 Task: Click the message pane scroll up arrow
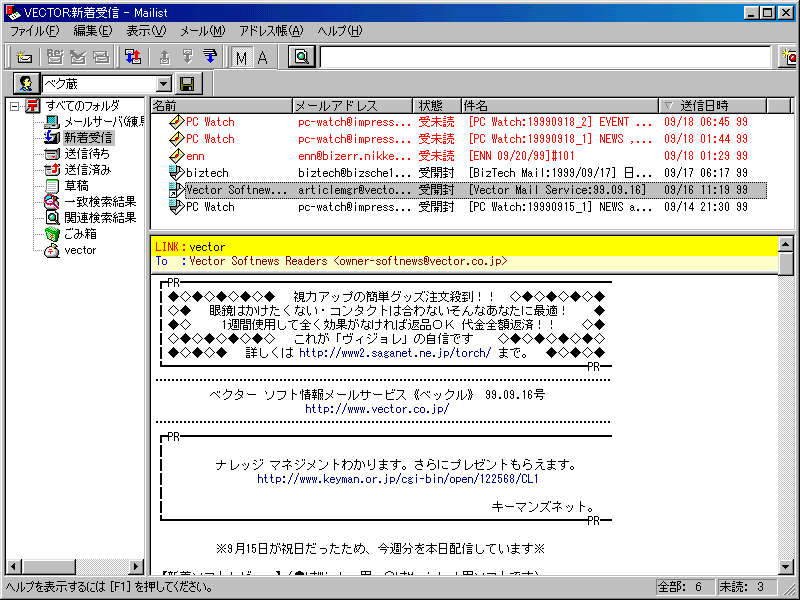(786, 245)
